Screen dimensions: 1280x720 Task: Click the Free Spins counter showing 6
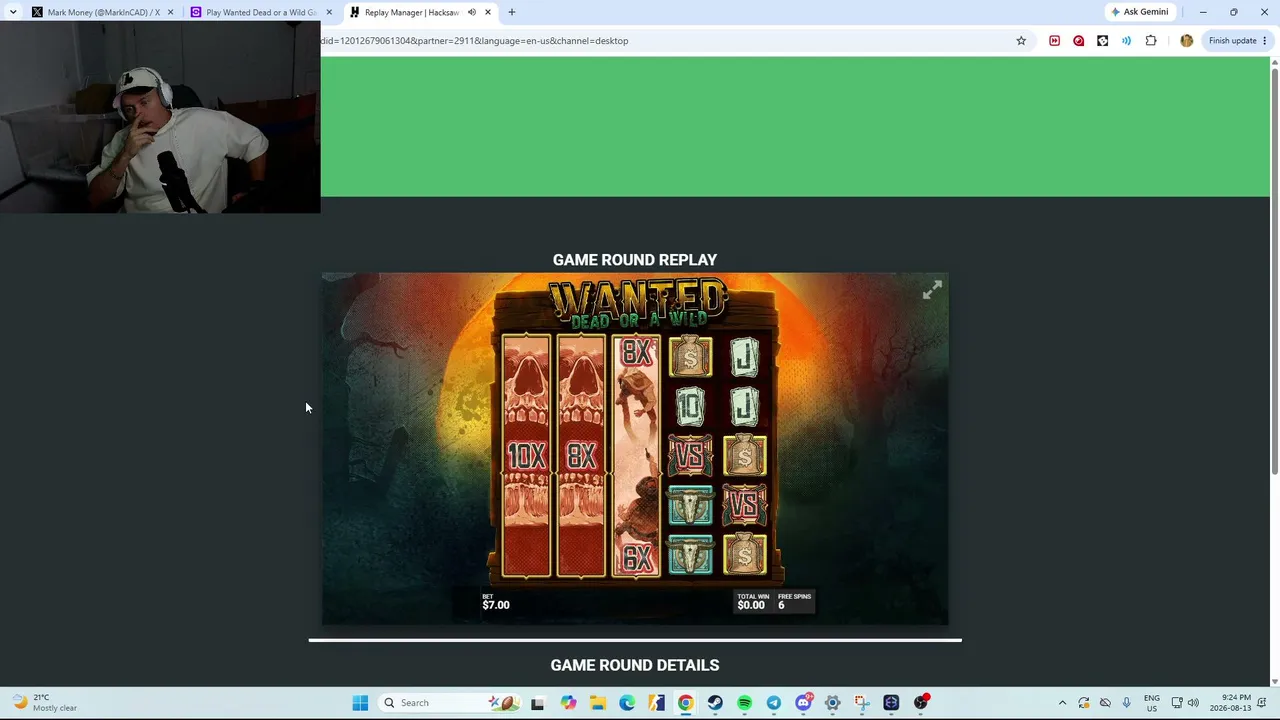[x=794, y=601]
